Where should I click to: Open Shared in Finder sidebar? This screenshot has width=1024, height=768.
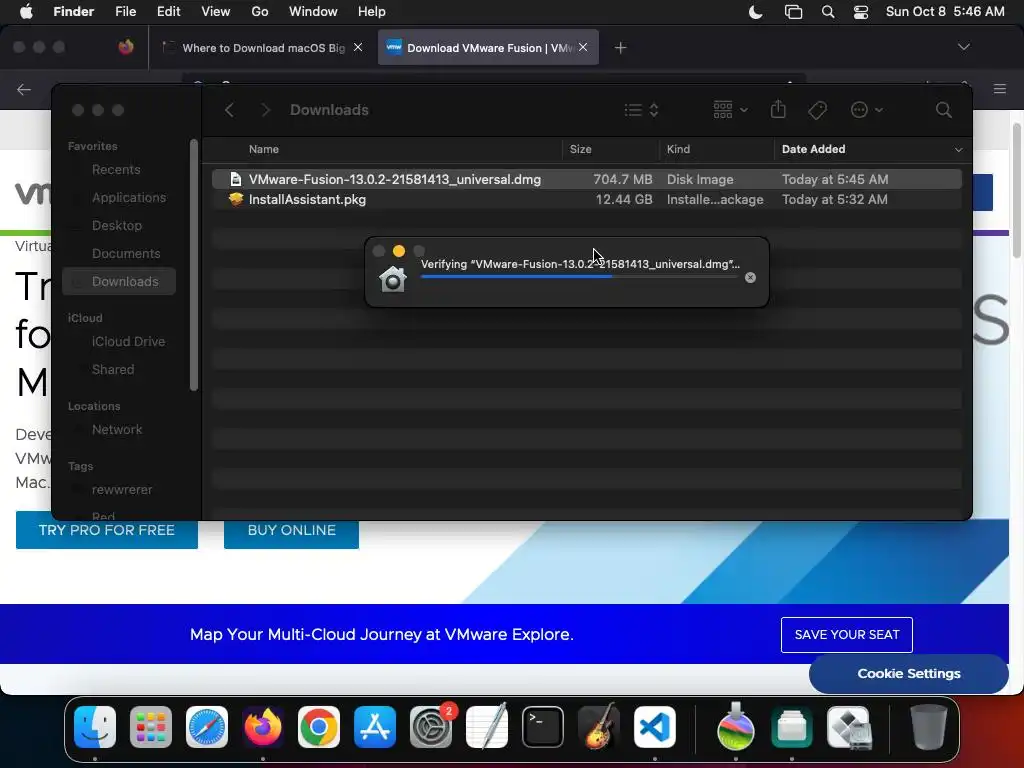(112, 370)
